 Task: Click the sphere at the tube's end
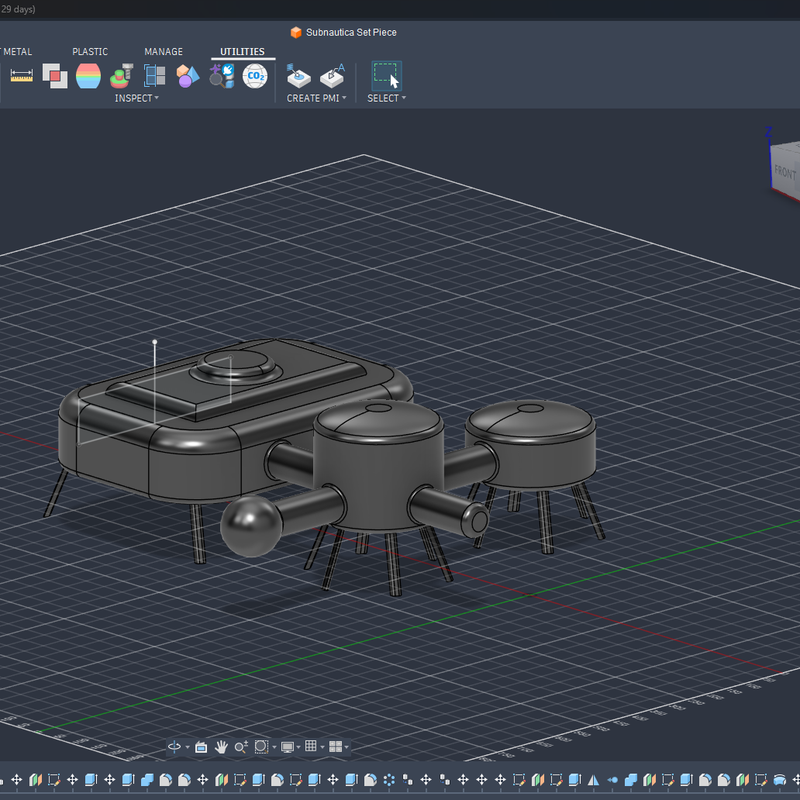pyautogui.click(x=251, y=526)
